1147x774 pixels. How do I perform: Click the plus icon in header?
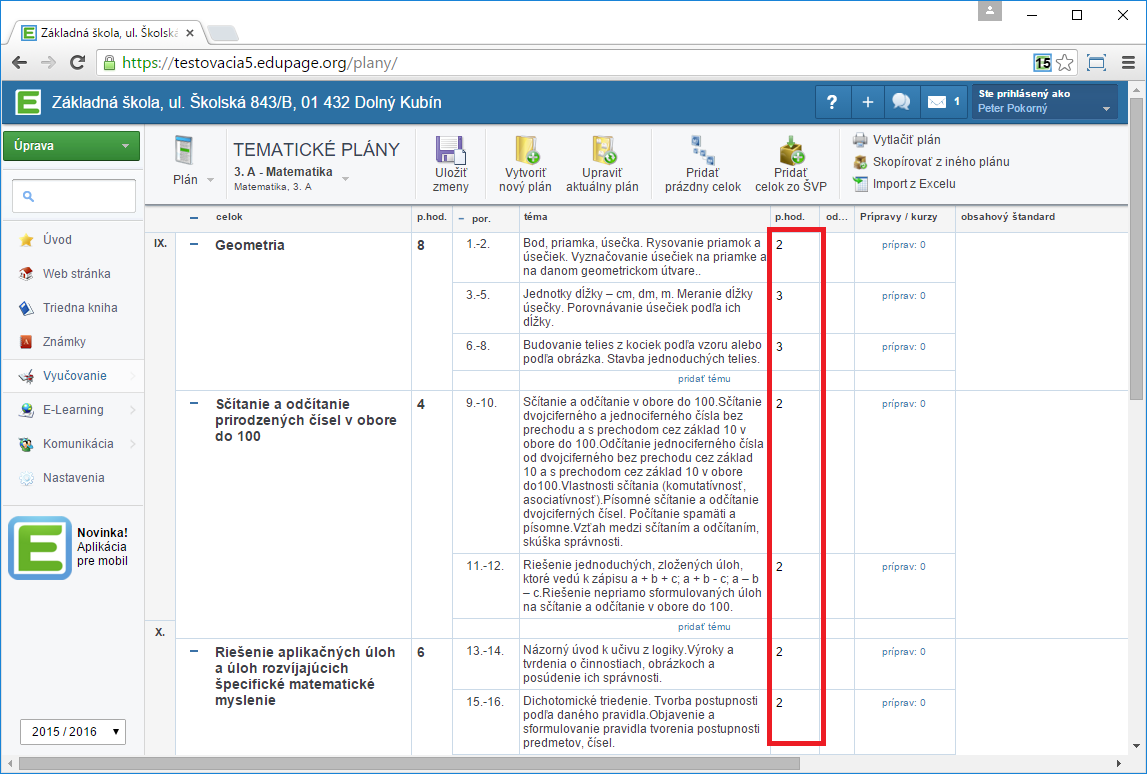tap(867, 102)
